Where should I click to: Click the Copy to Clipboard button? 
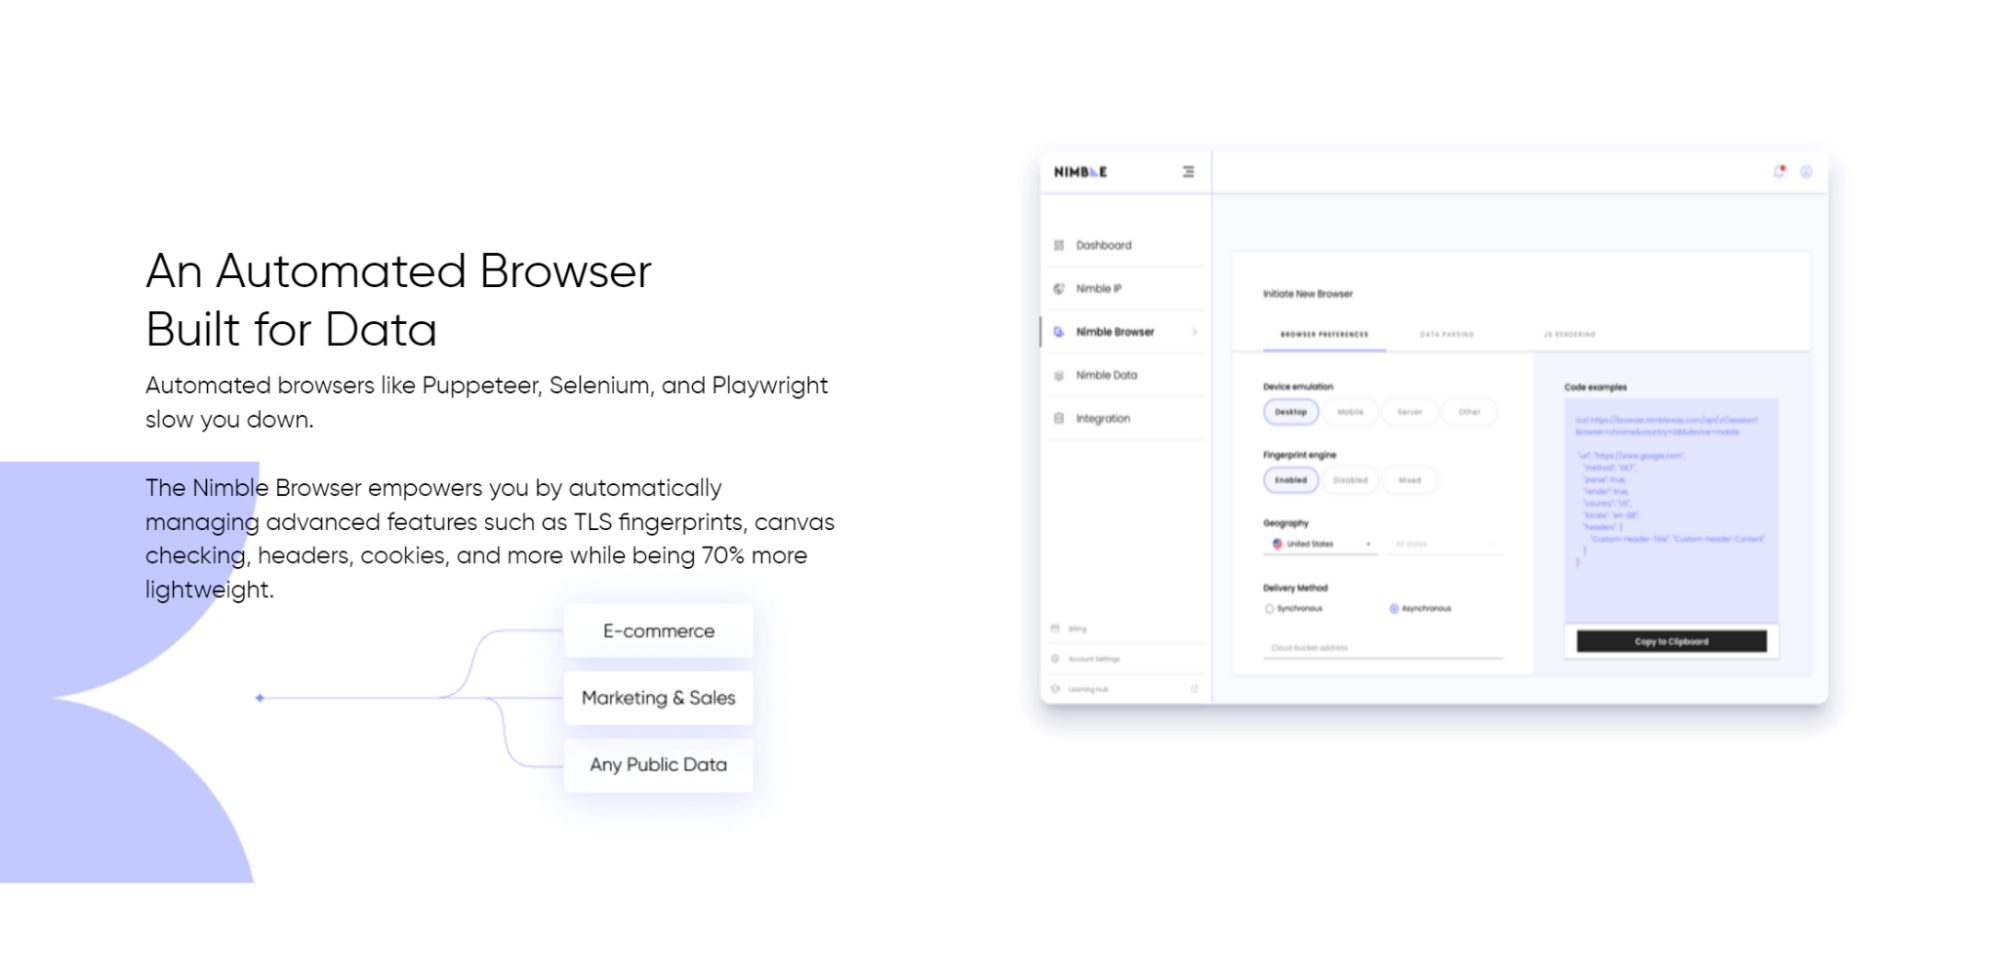point(1671,642)
